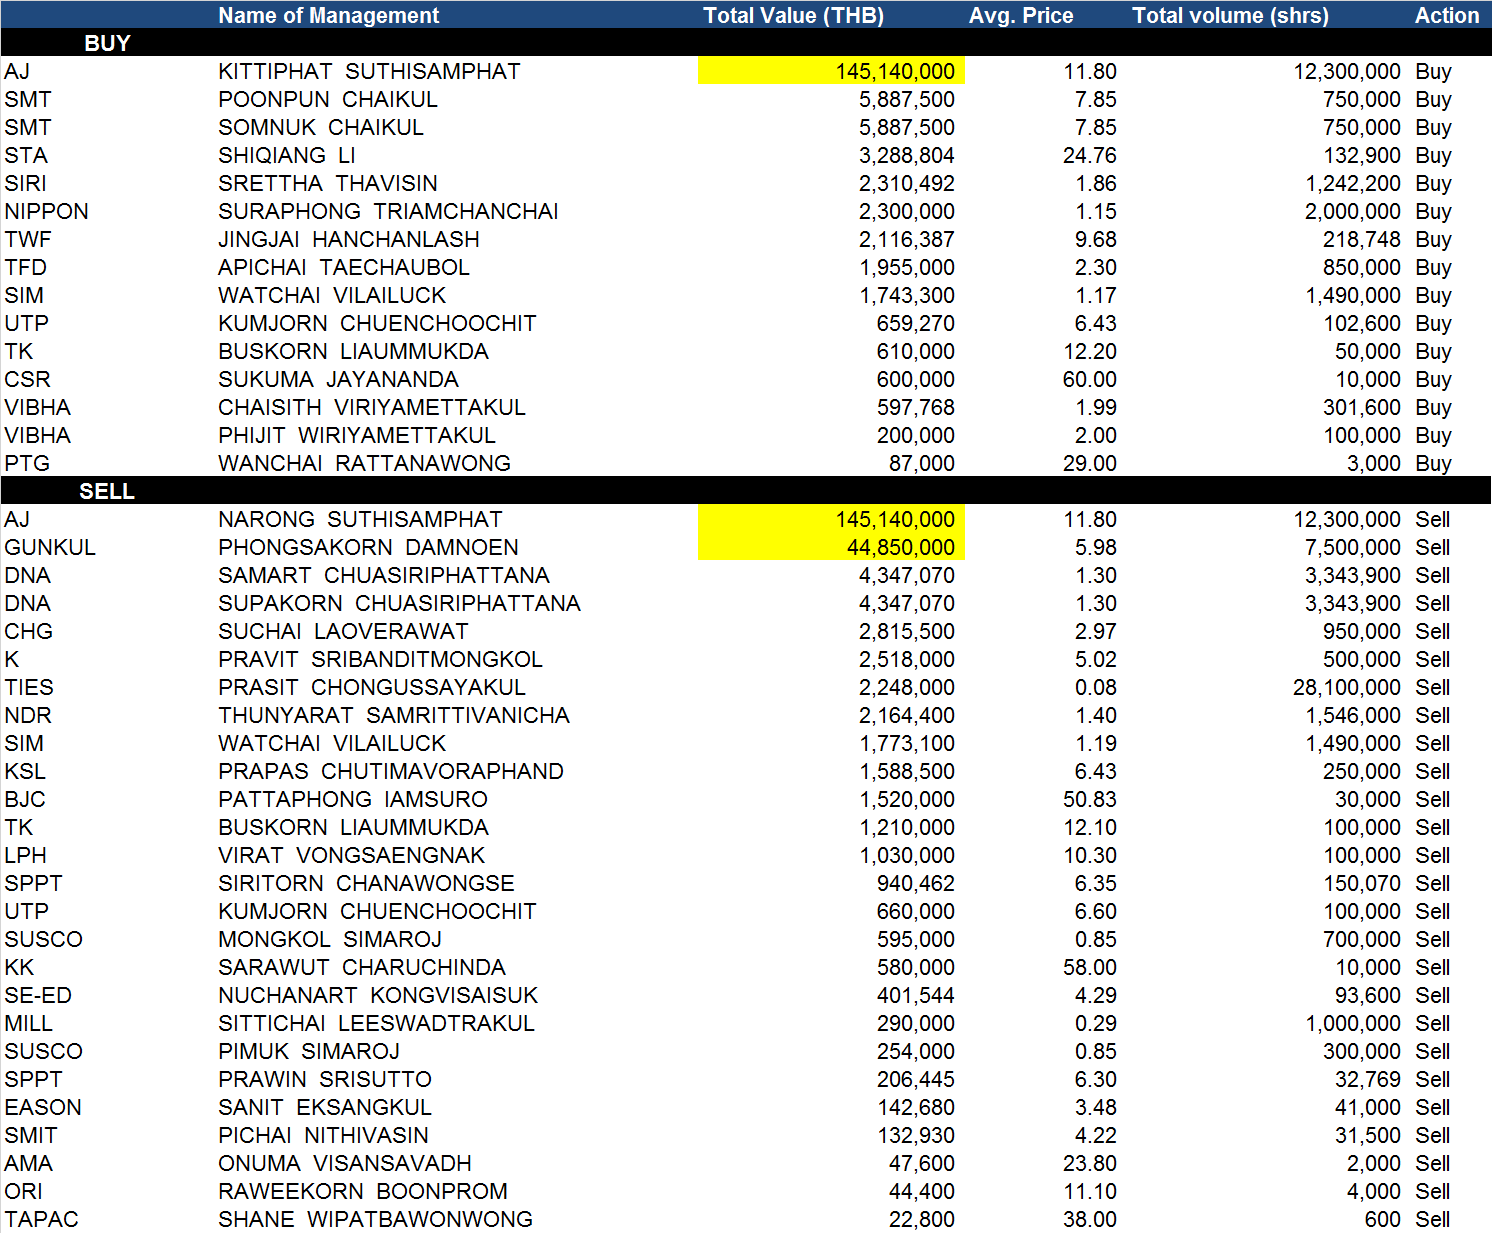
Task: Click the name PRAWIN SRISUTTO
Action: (x=325, y=1079)
